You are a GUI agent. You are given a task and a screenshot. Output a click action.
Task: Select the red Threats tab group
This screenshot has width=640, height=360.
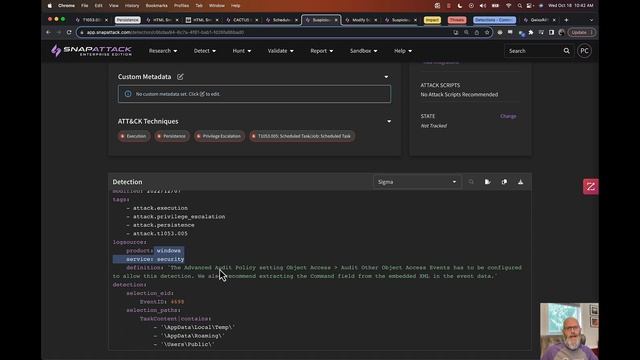click(x=457, y=20)
